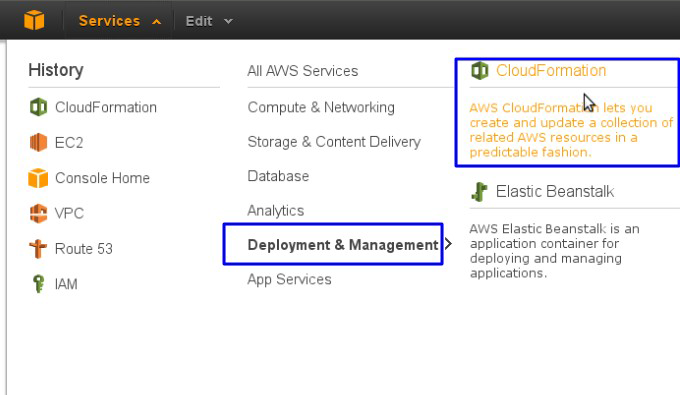Choose the Route 53 icon
The height and width of the screenshot is (395, 680).
(38, 248)
